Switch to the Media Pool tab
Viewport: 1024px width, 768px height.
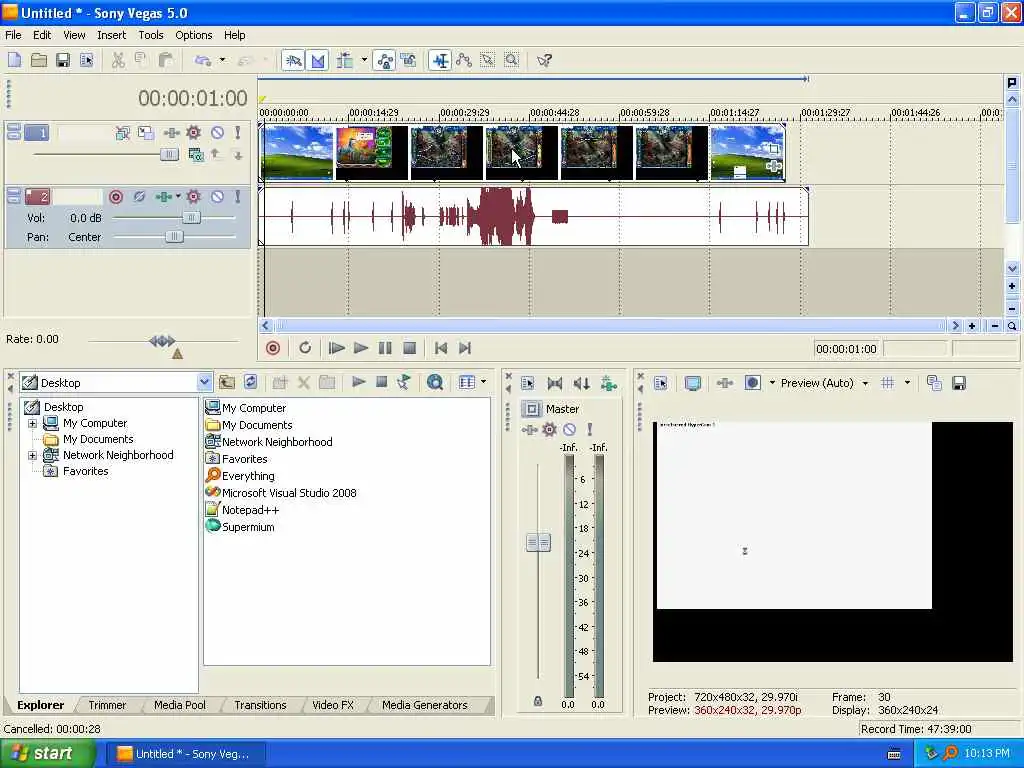(180, 705)
